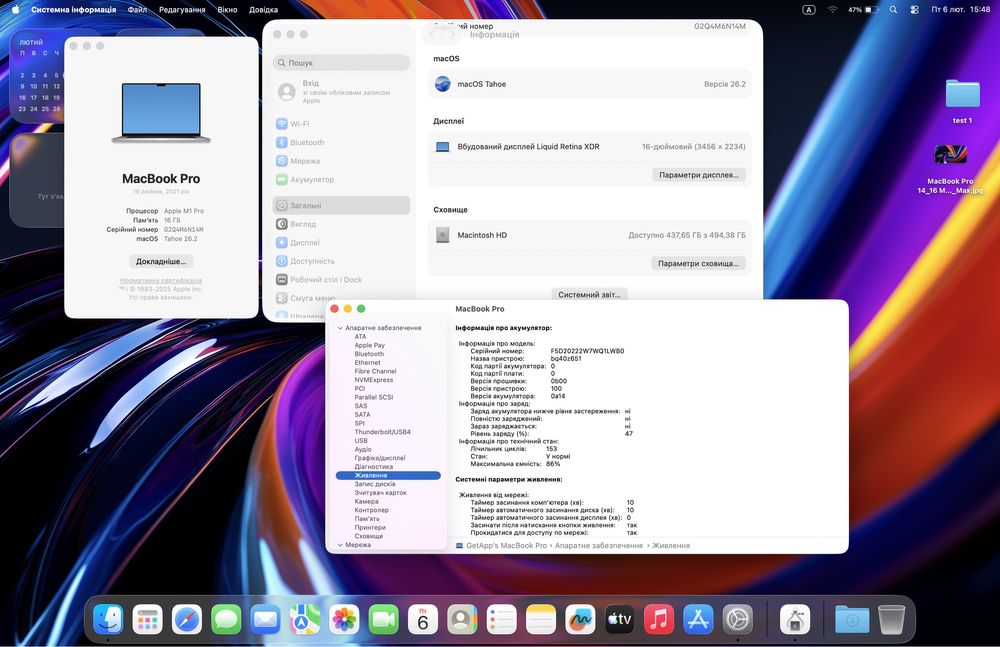Select Живлення item in hardware tree
The image size is (1000, 647).
pyautogui.click(x=388, y=475)
